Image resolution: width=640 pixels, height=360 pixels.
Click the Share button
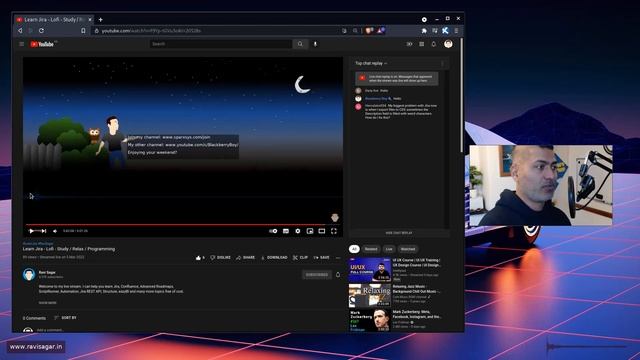pos(246,258)
